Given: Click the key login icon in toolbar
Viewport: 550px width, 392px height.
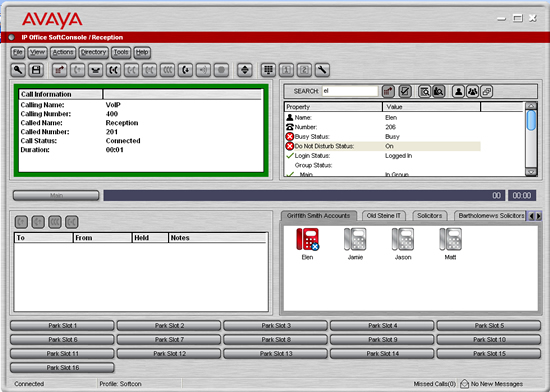Looking at the screenshot, I should pos(18,70).
